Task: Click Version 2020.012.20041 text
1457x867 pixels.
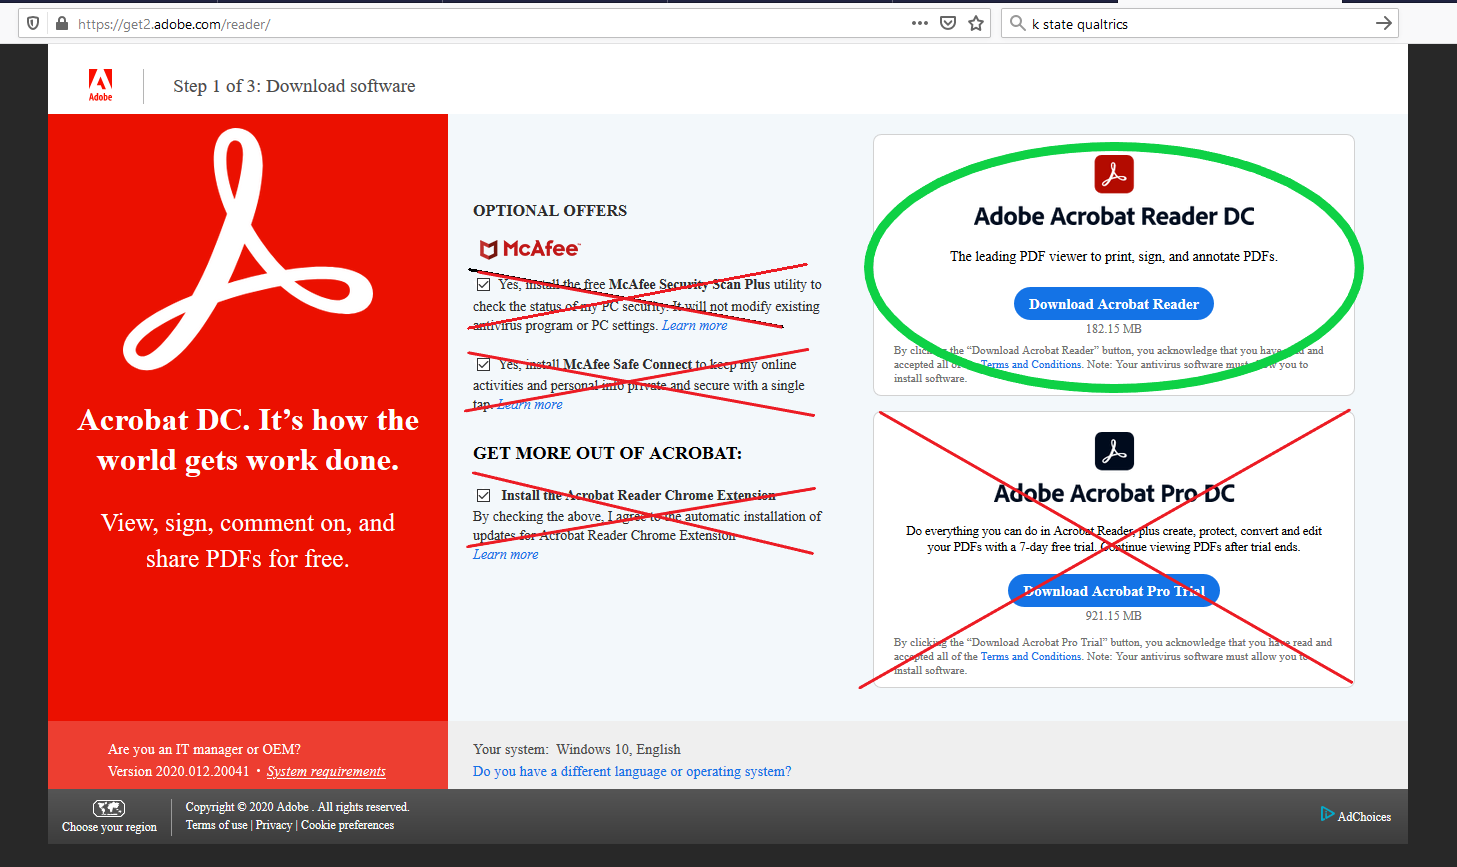Action: tap(179, 772)
